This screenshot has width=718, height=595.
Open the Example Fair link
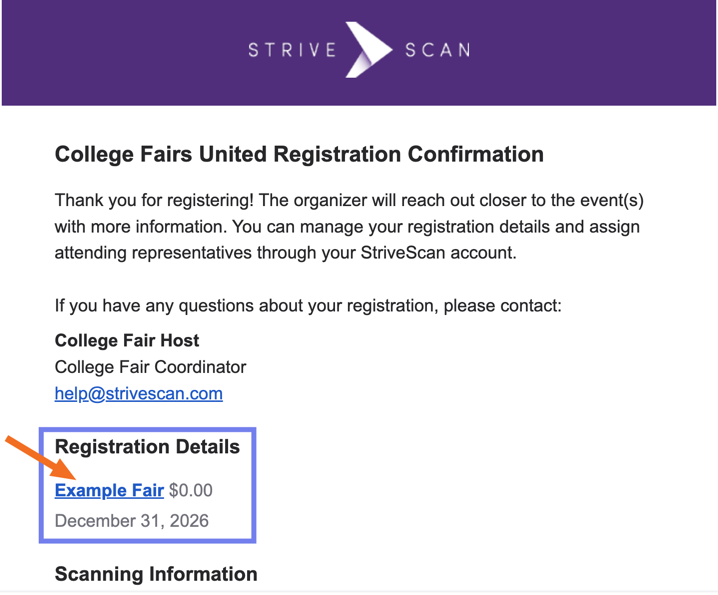coord(109,490)
